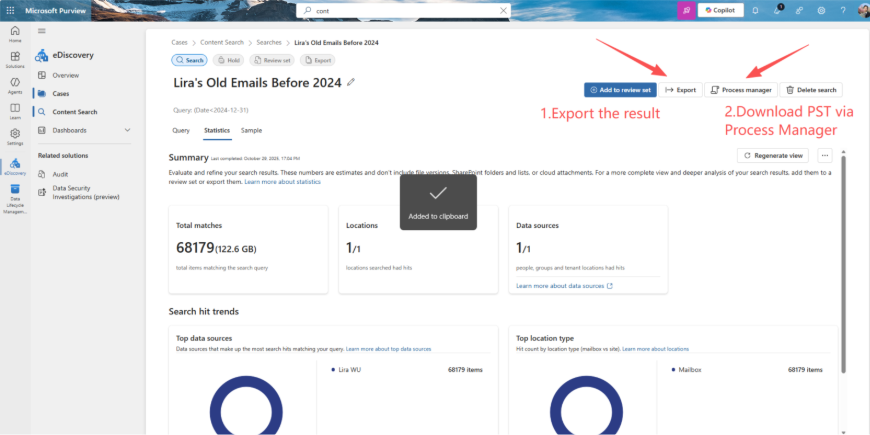Screen dimensions: 870x435
Task: Click the Query: (Date<2024-12-31) text
Action: pyautogui.click(x=210, y=110)
